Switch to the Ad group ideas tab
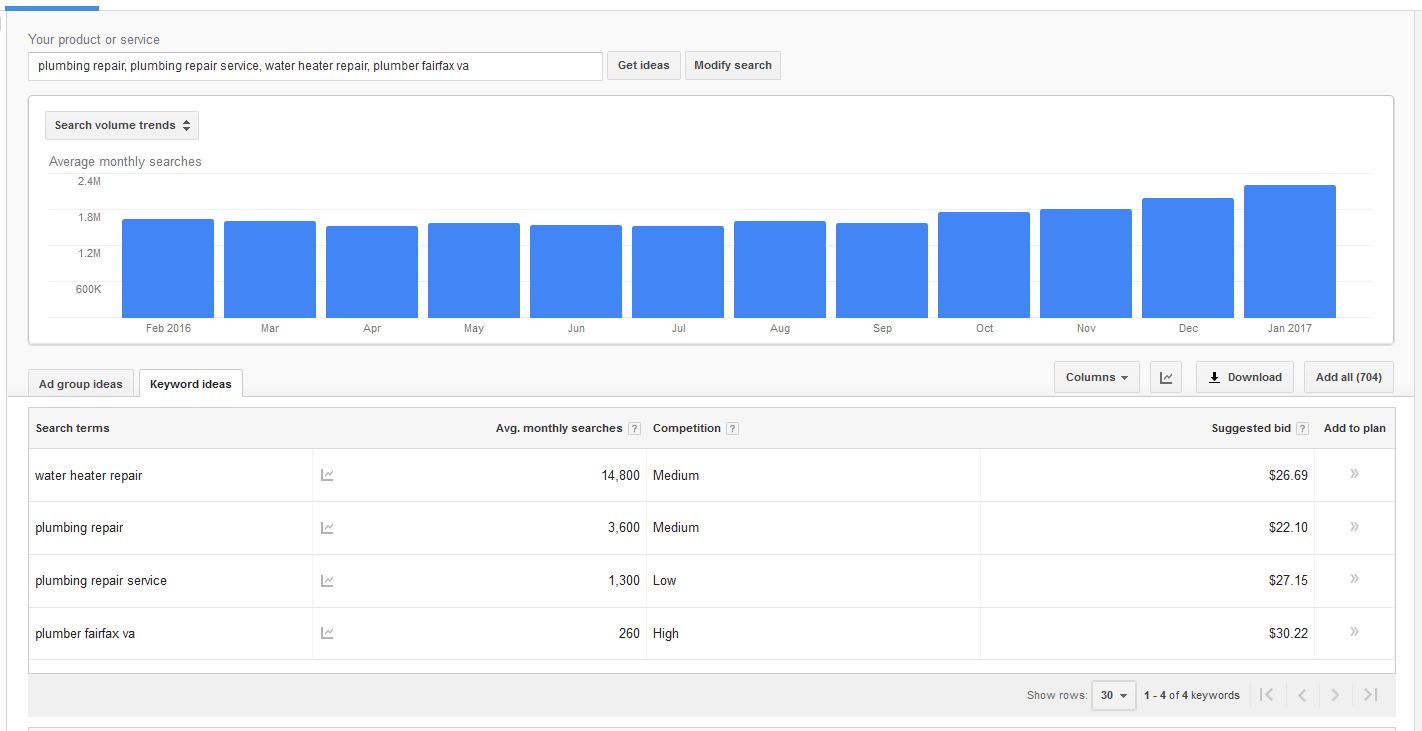 coord(80,383)
